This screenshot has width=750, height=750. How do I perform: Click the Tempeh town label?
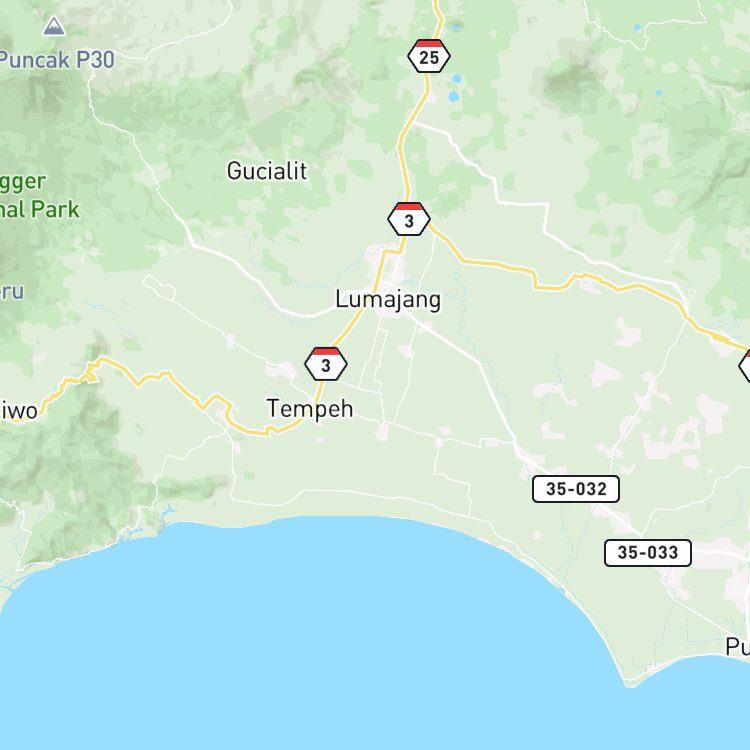coord(310,408)
